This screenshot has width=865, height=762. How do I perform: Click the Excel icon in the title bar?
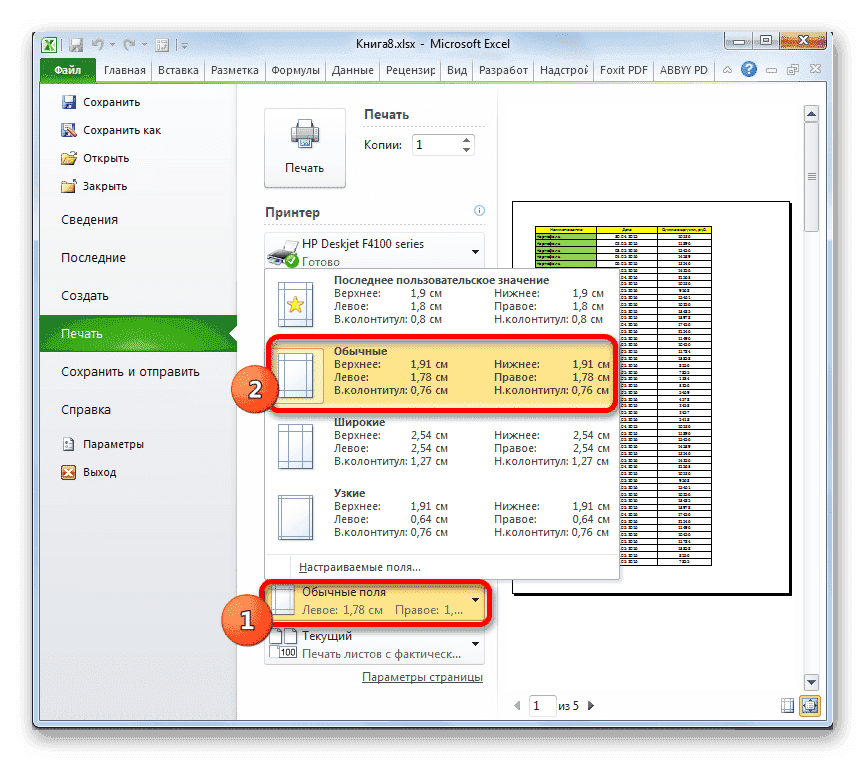click(49, 44)
